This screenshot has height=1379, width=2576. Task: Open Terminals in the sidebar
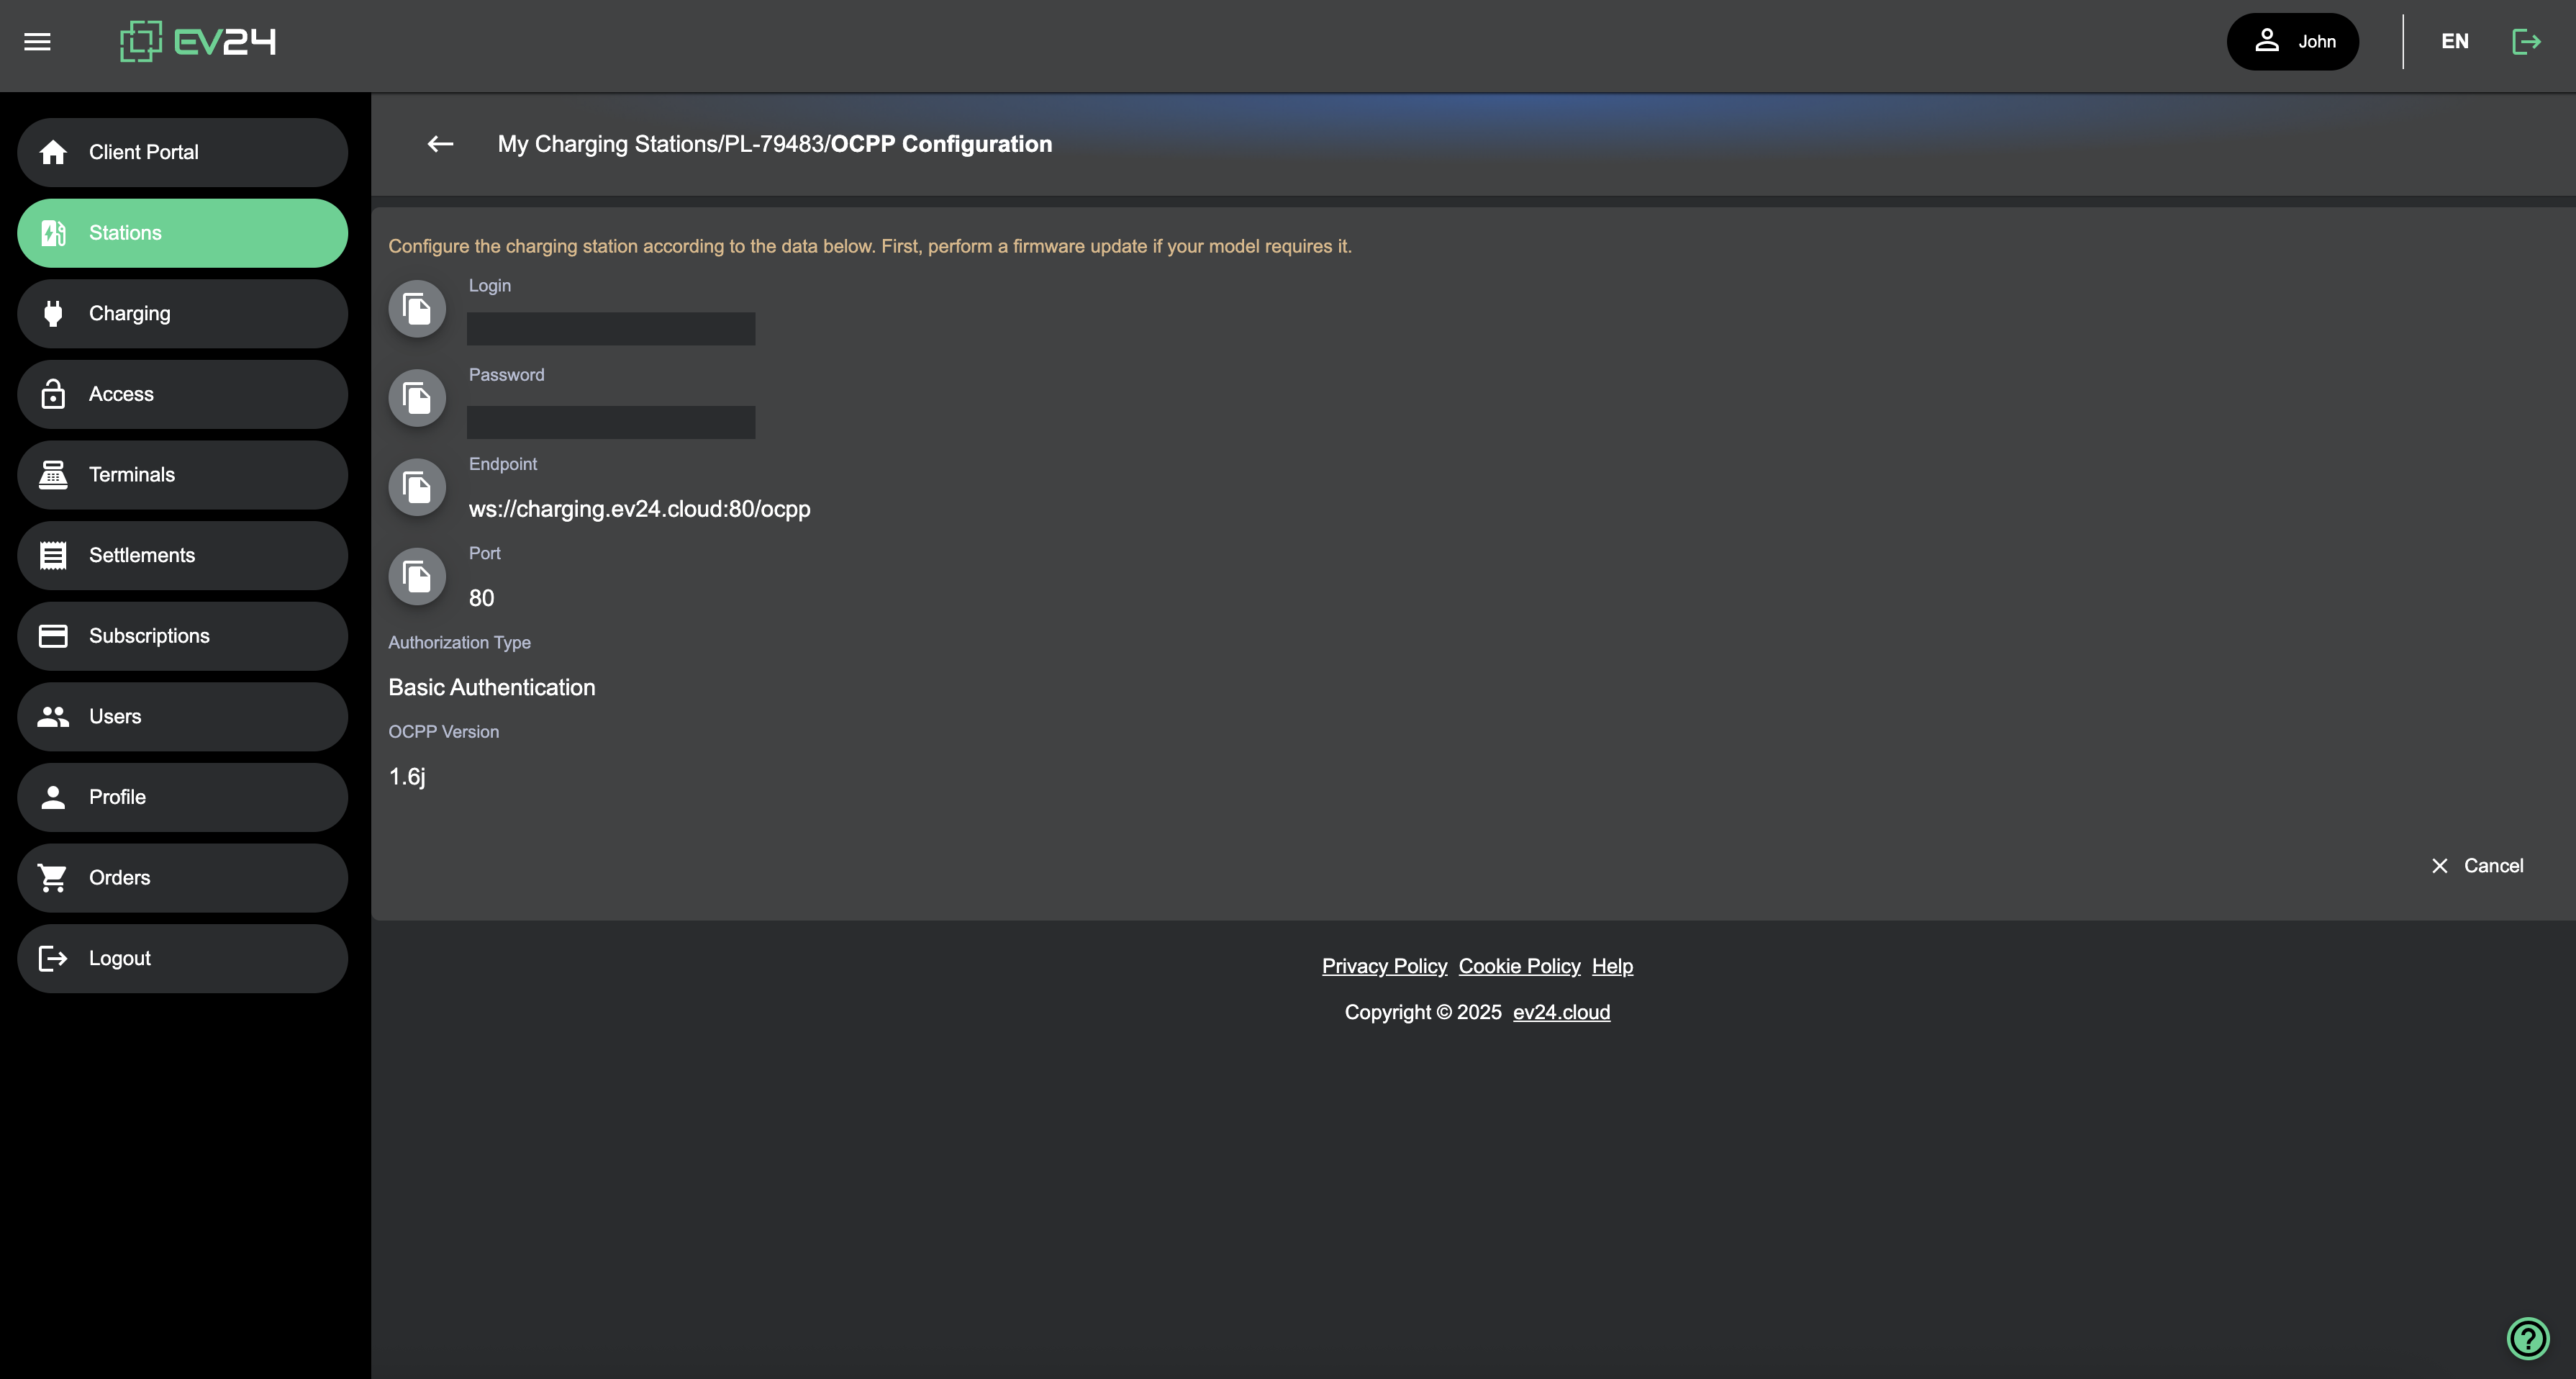[182, 475]
